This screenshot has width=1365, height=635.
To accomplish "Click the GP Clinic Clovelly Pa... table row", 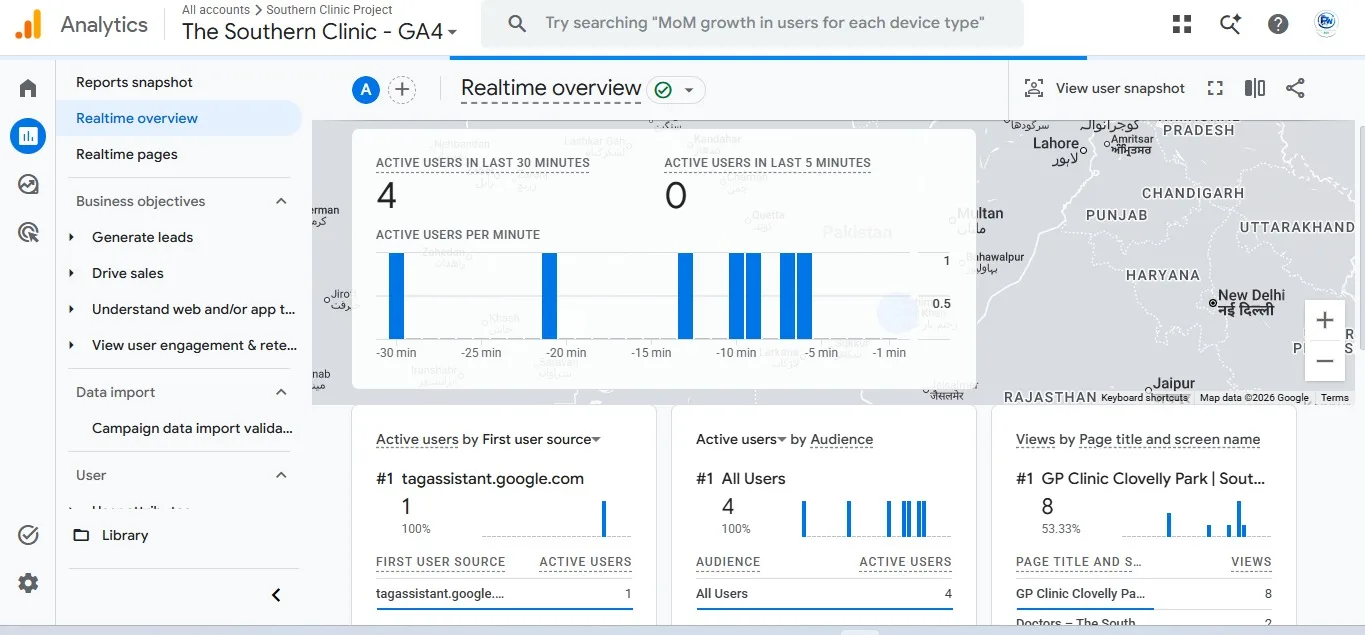I will tap(1144, 594).
